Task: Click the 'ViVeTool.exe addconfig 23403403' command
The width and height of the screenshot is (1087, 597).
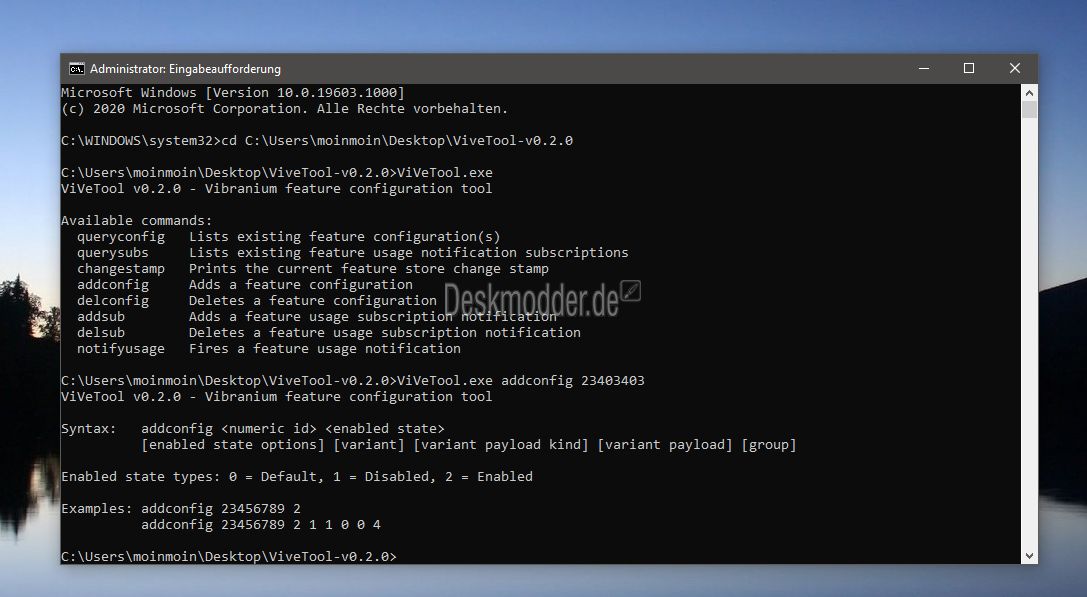Action: pyautogui.click(x=521, y=381)
